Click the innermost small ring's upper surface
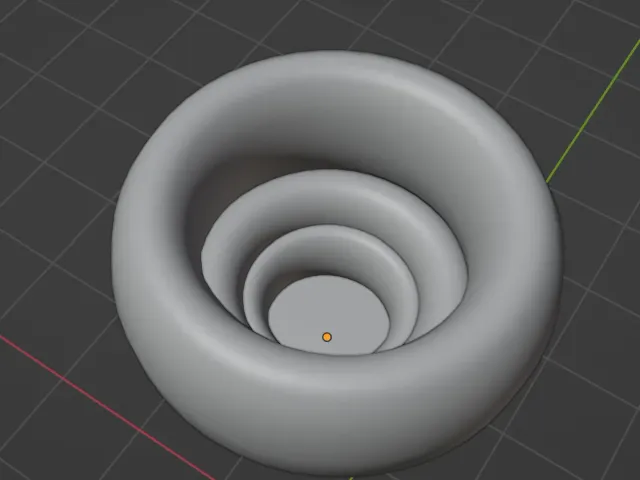The width and height of the screenshot is (640, 480). 333,245
